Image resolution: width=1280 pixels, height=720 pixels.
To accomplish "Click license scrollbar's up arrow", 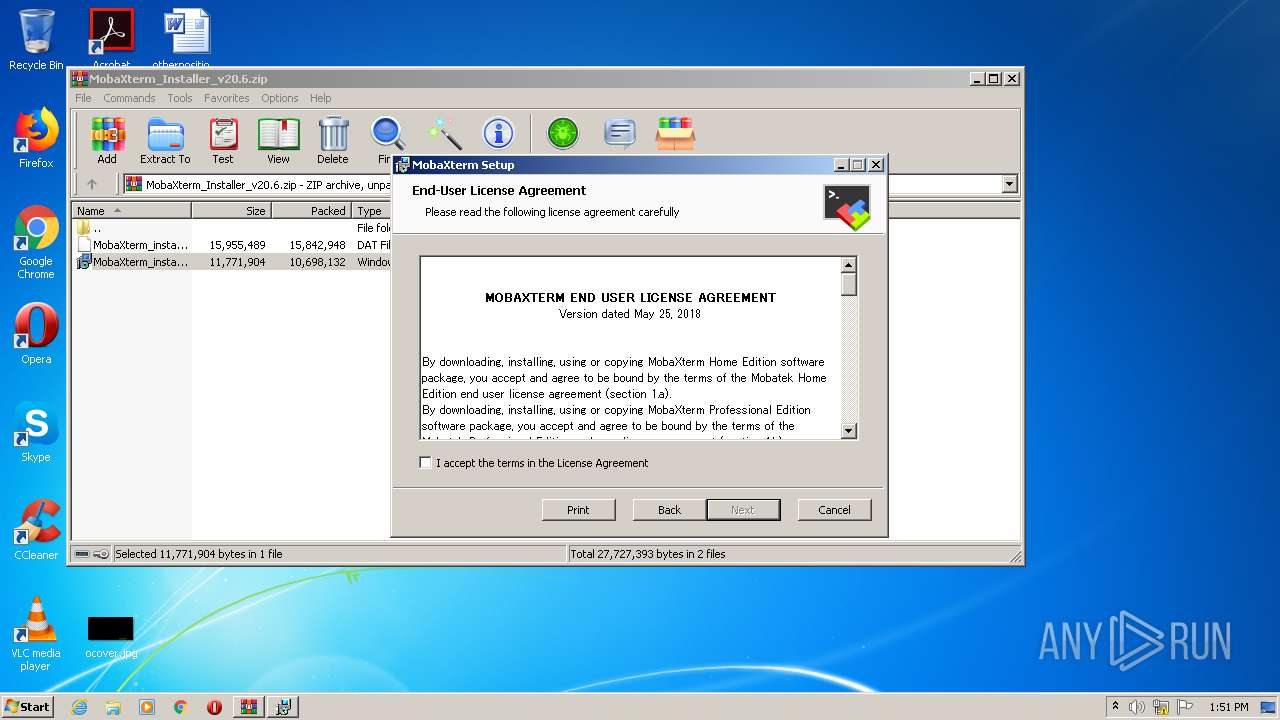I will click(x=848, y=265).
